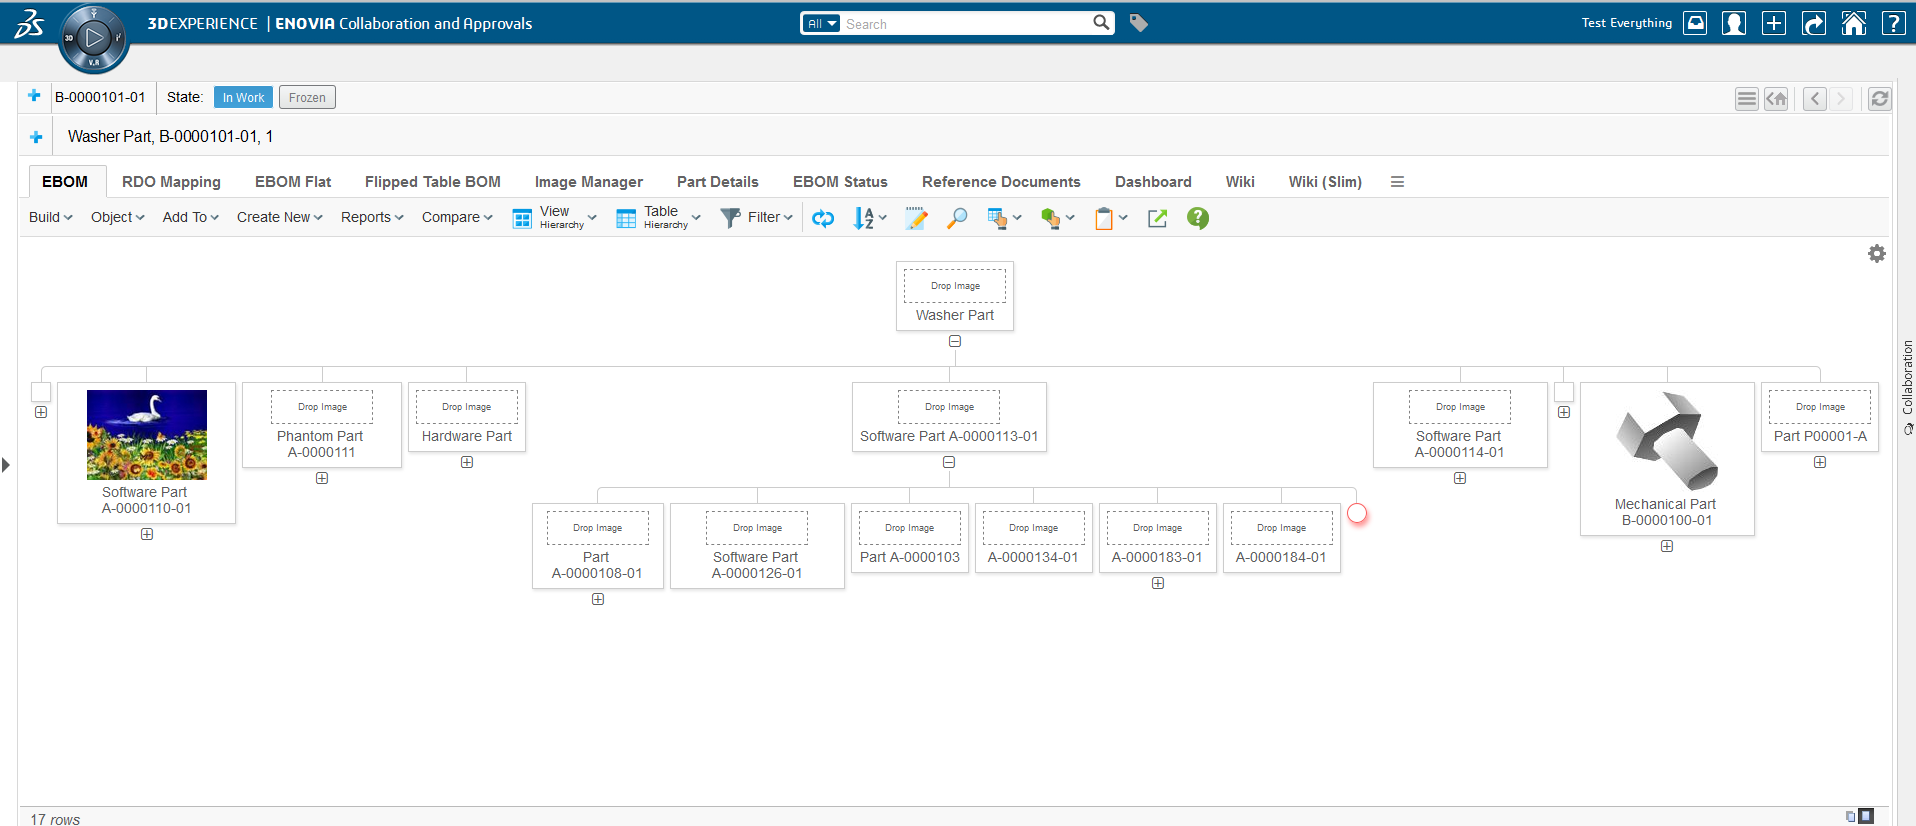Open the green help question mark icon

pyautogui.click(x=1197, y=218)
